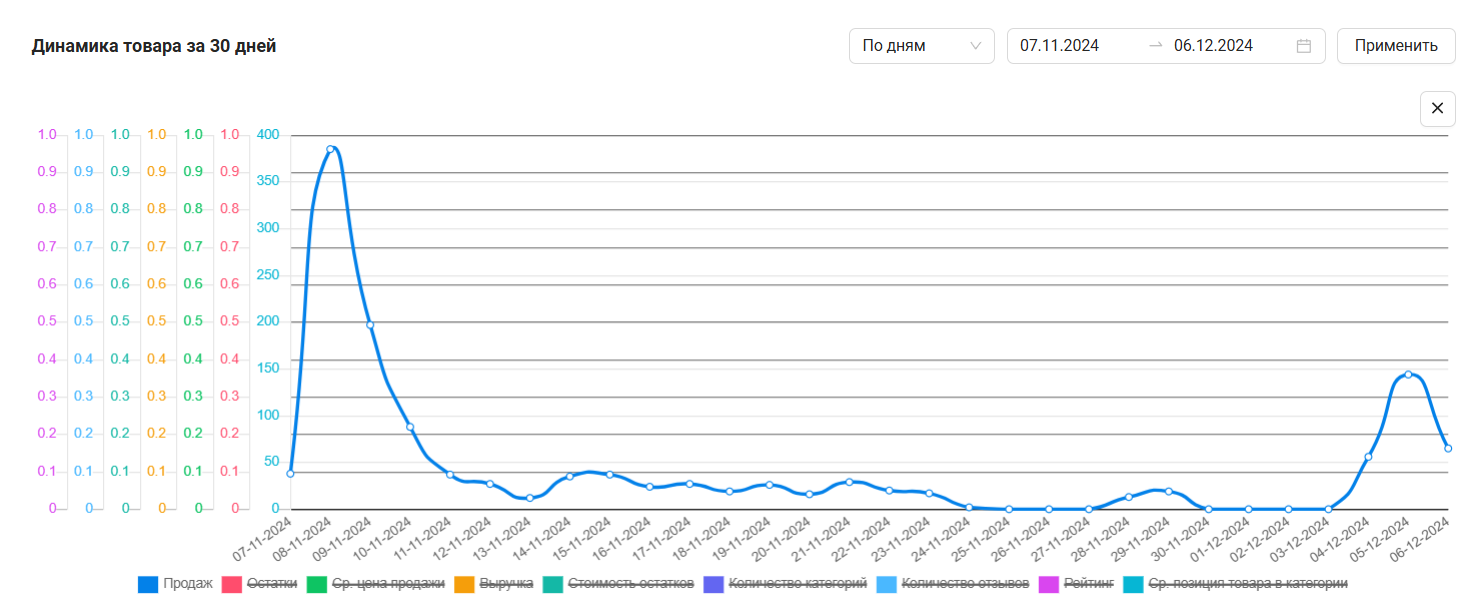
Task: Click the first data point on 07-11-2024
Action: (290, 473)
